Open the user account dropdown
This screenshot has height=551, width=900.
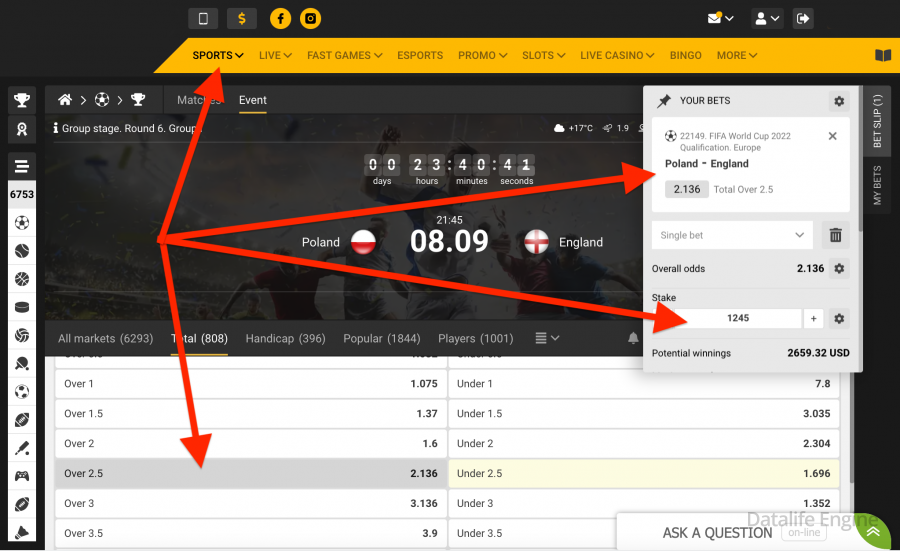767,18
